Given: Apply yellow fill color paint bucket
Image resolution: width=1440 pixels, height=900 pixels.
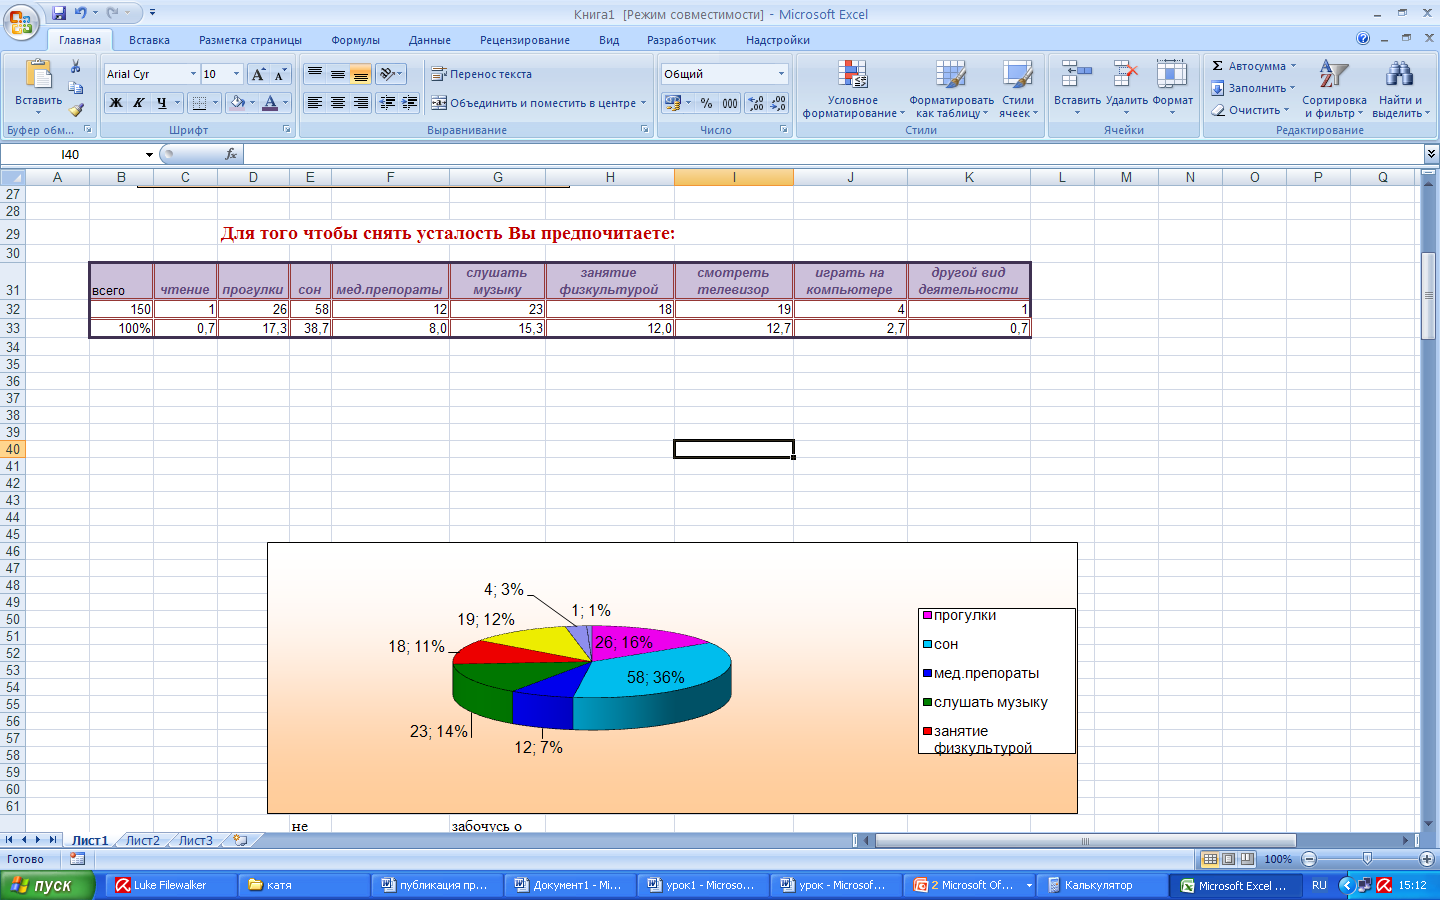Looking at the screenshot, I should click(x=237, y=103).
